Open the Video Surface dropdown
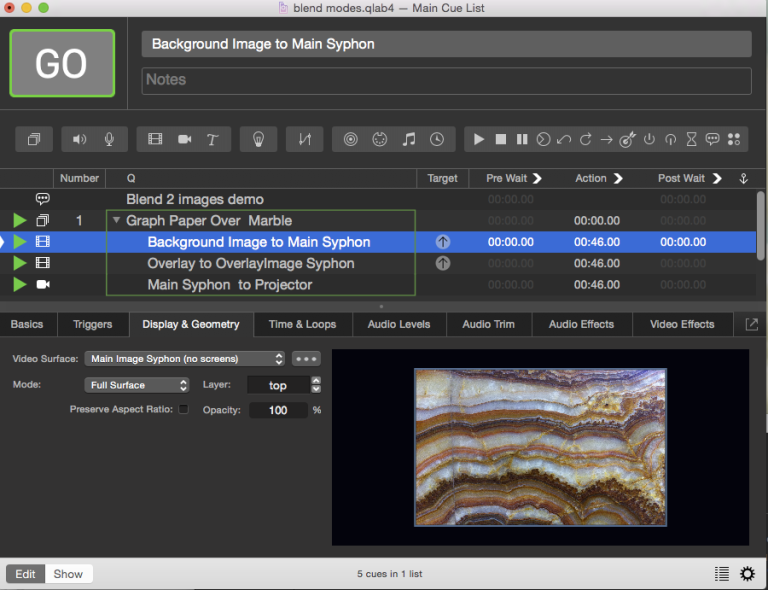This screenshot has height=590, width=768. (184, 358)
